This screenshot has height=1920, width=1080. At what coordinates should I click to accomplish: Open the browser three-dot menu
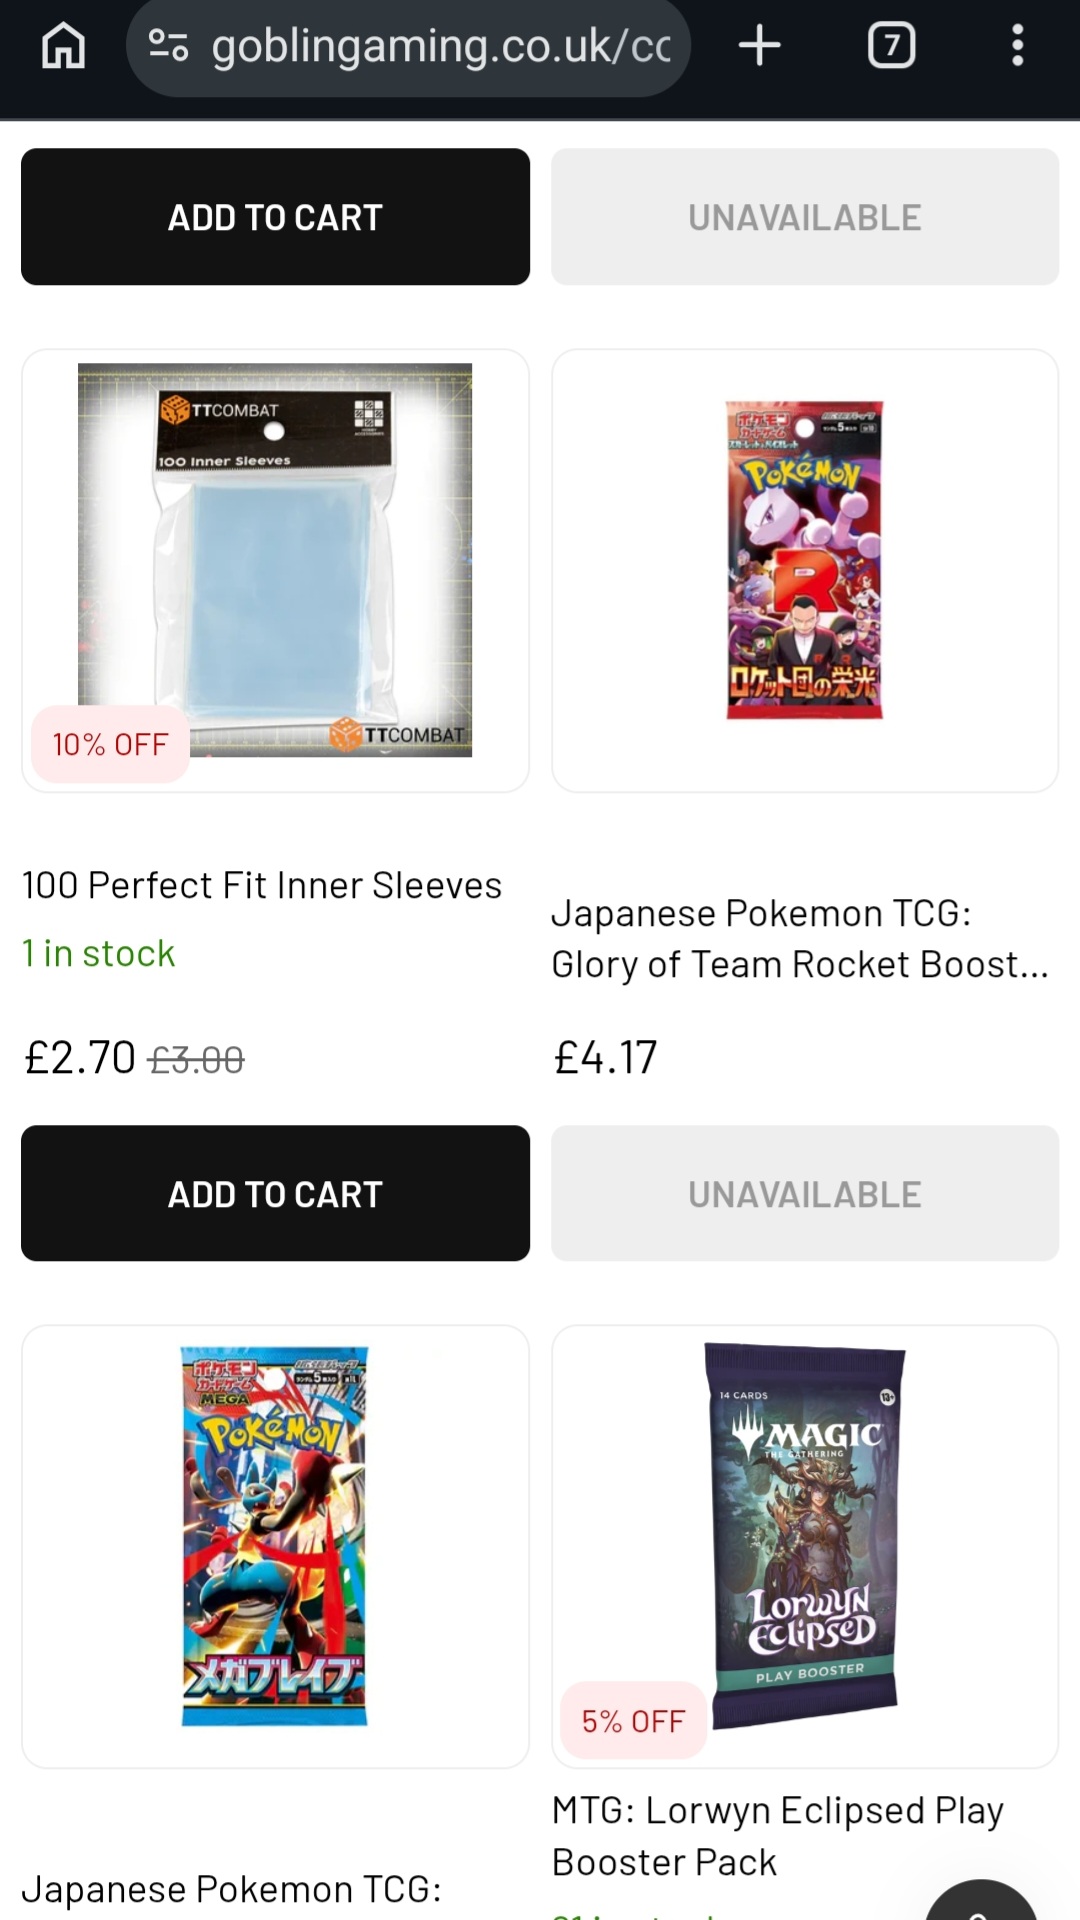click(x=1017, y=46)
